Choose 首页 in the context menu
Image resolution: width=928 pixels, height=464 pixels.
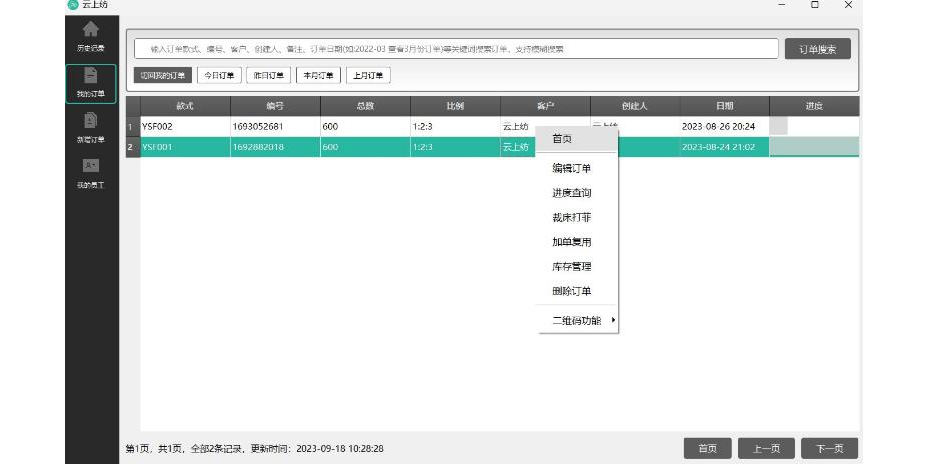pos(563,138)
